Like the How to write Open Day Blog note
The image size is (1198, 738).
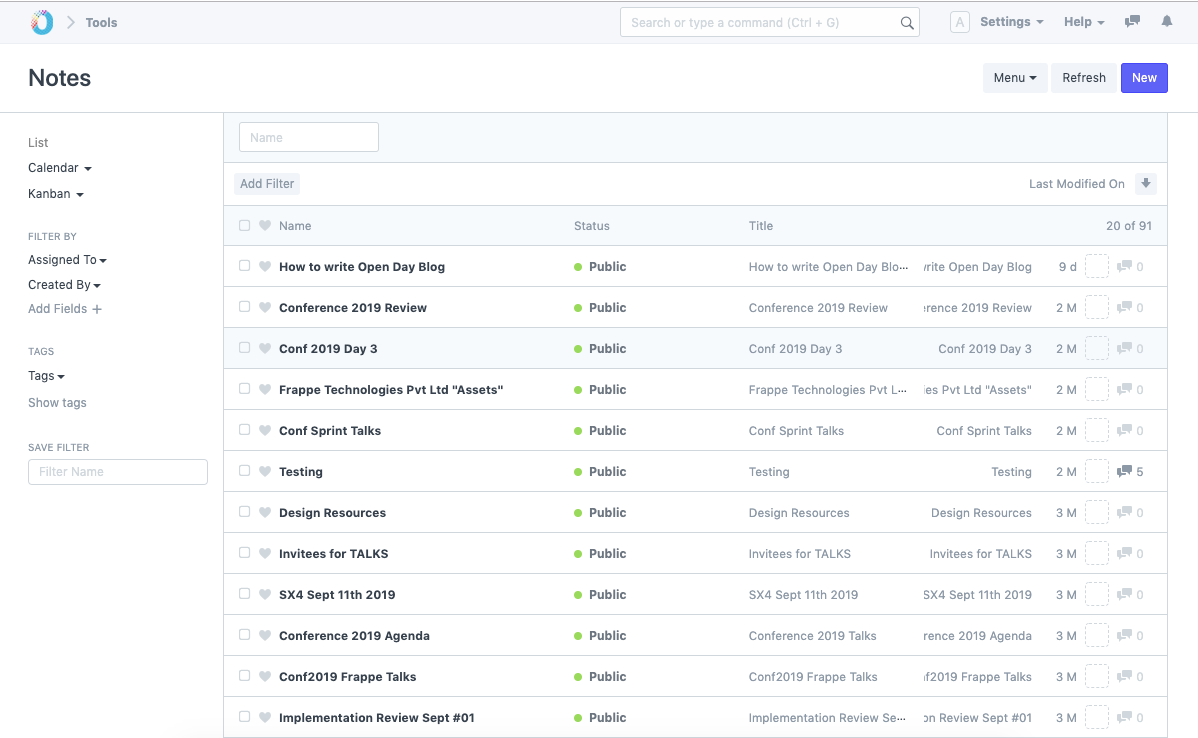pyautogui.click(x=265, y=267)
